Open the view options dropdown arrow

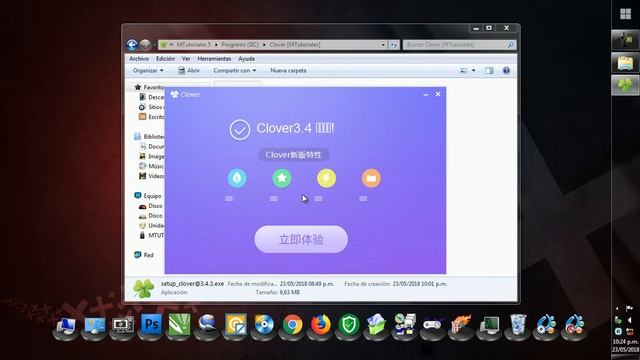[473, 71]
